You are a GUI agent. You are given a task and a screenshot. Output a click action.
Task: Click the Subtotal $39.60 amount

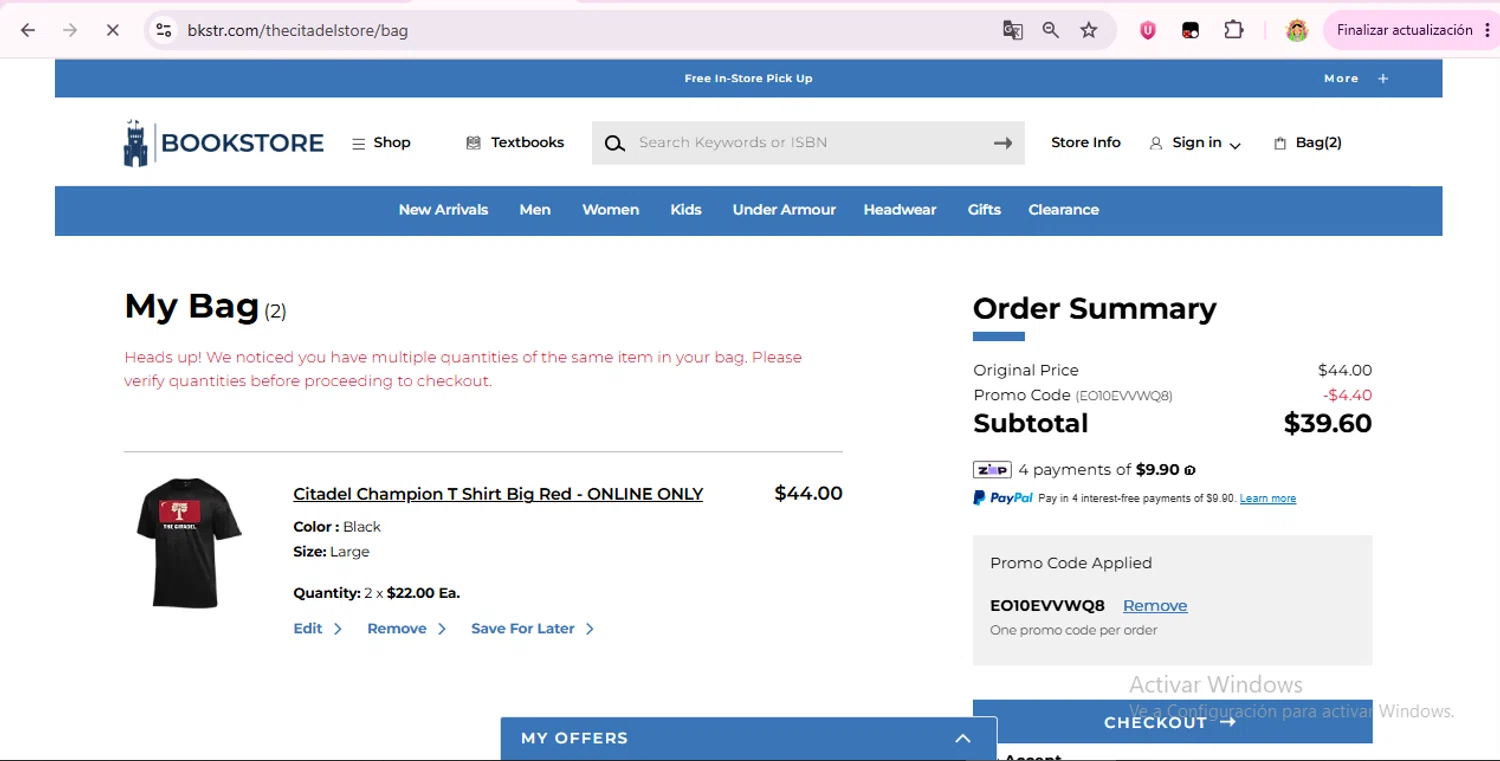tap(1328, 424)
